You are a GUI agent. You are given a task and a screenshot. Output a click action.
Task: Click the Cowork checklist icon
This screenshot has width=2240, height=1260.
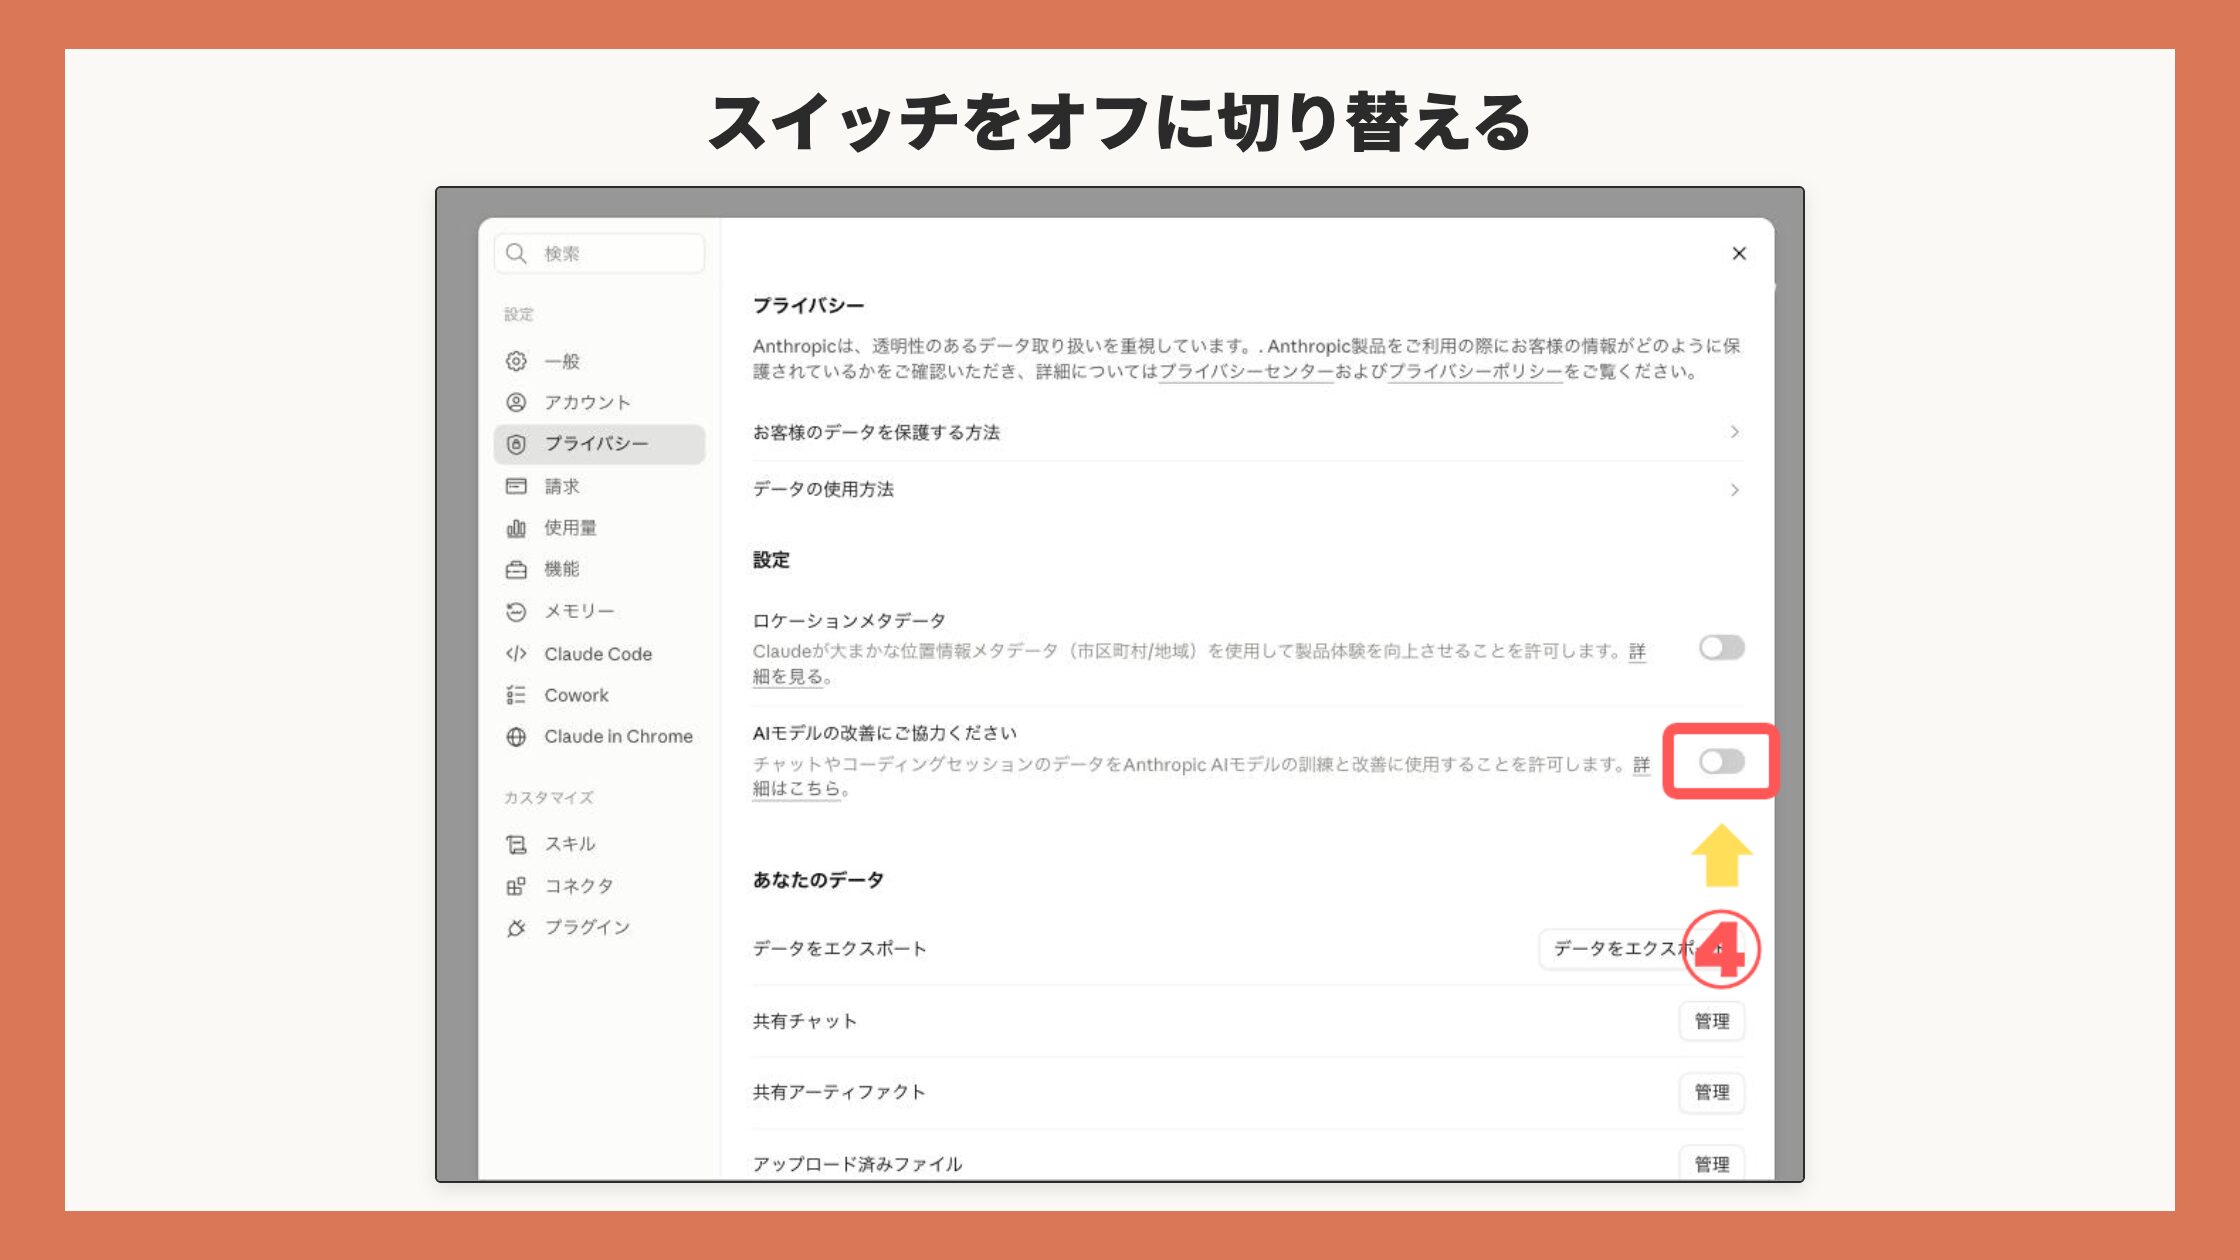516,695
